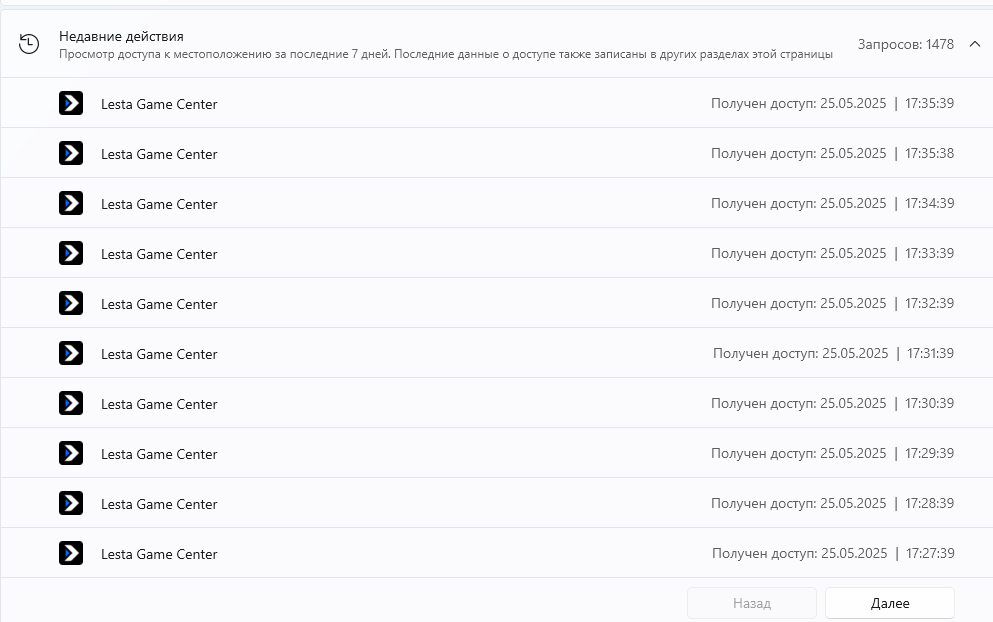Click Lesta Game Center icon at 17:31:39
This screenshot has width=993, height=622.
[71, 353]
